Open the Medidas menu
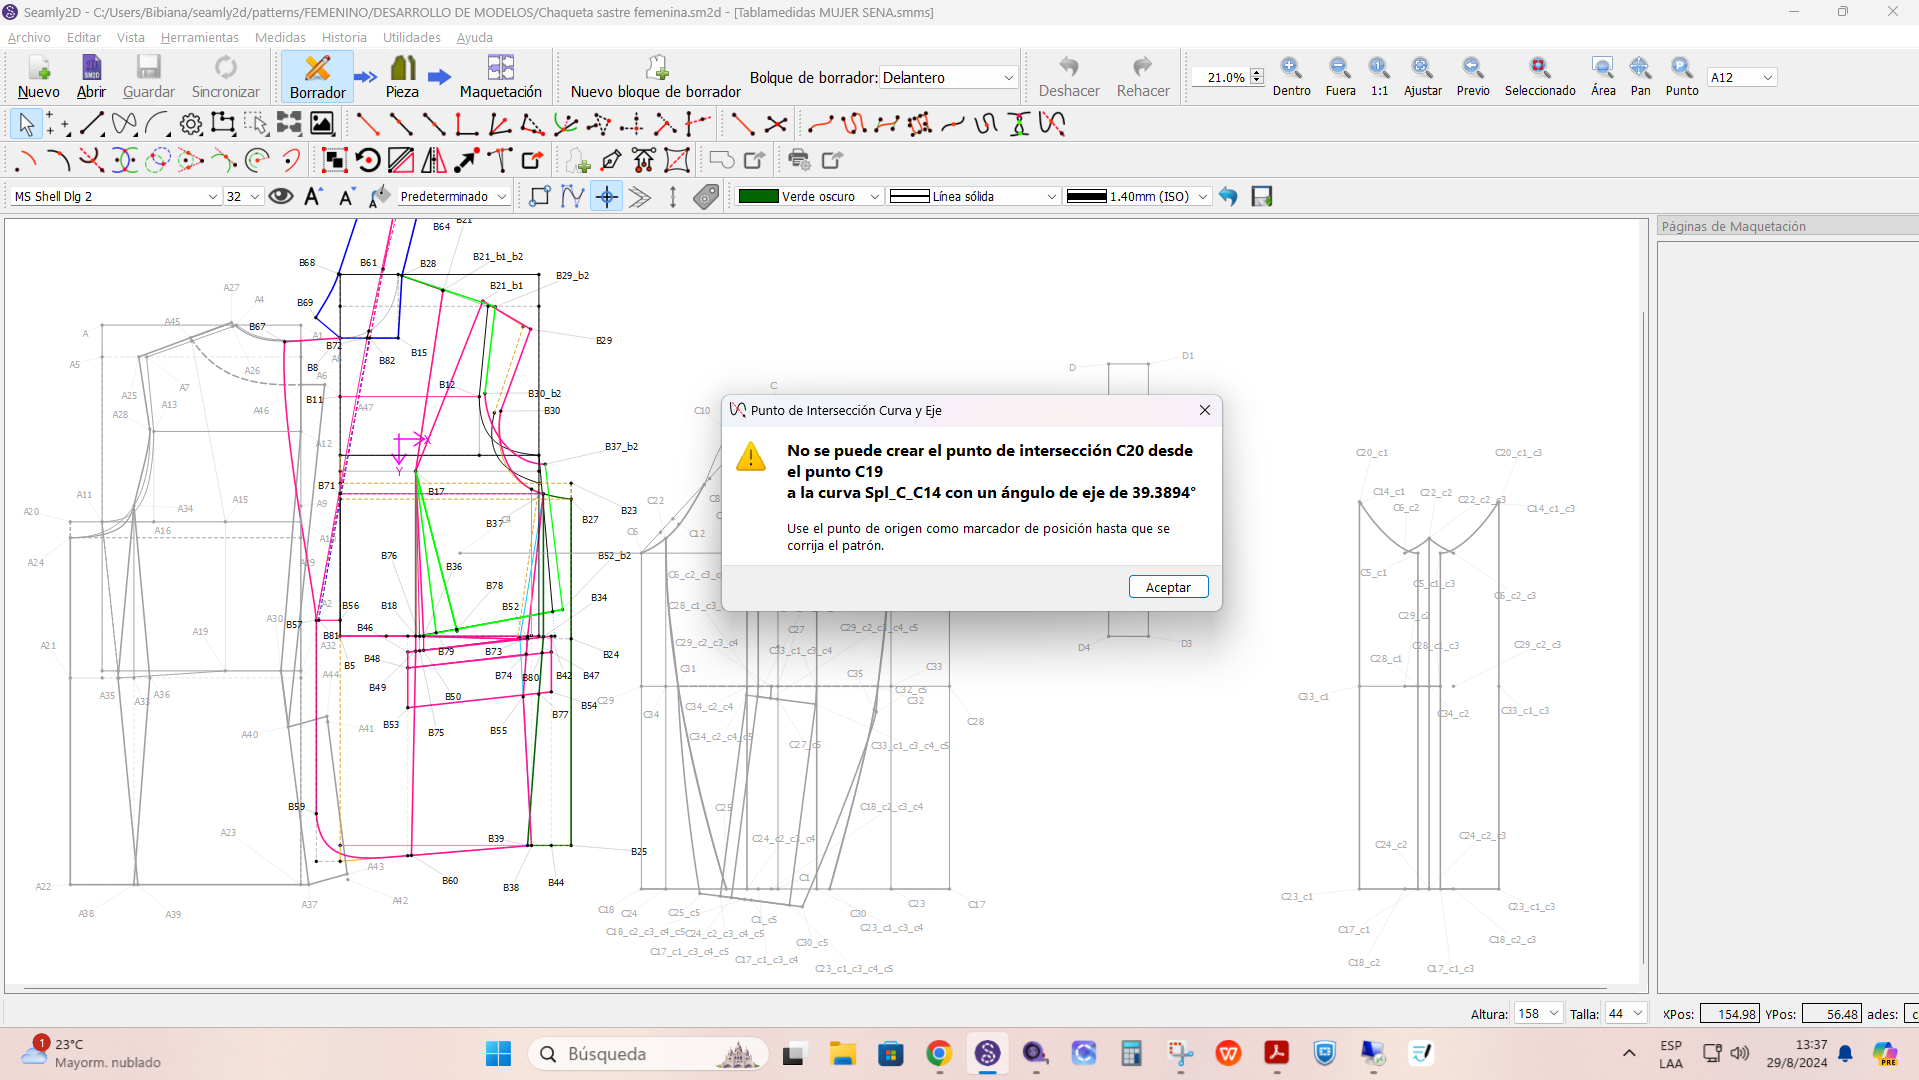The height and width of the screenshot is (1080, 1919). click(280, 37)
